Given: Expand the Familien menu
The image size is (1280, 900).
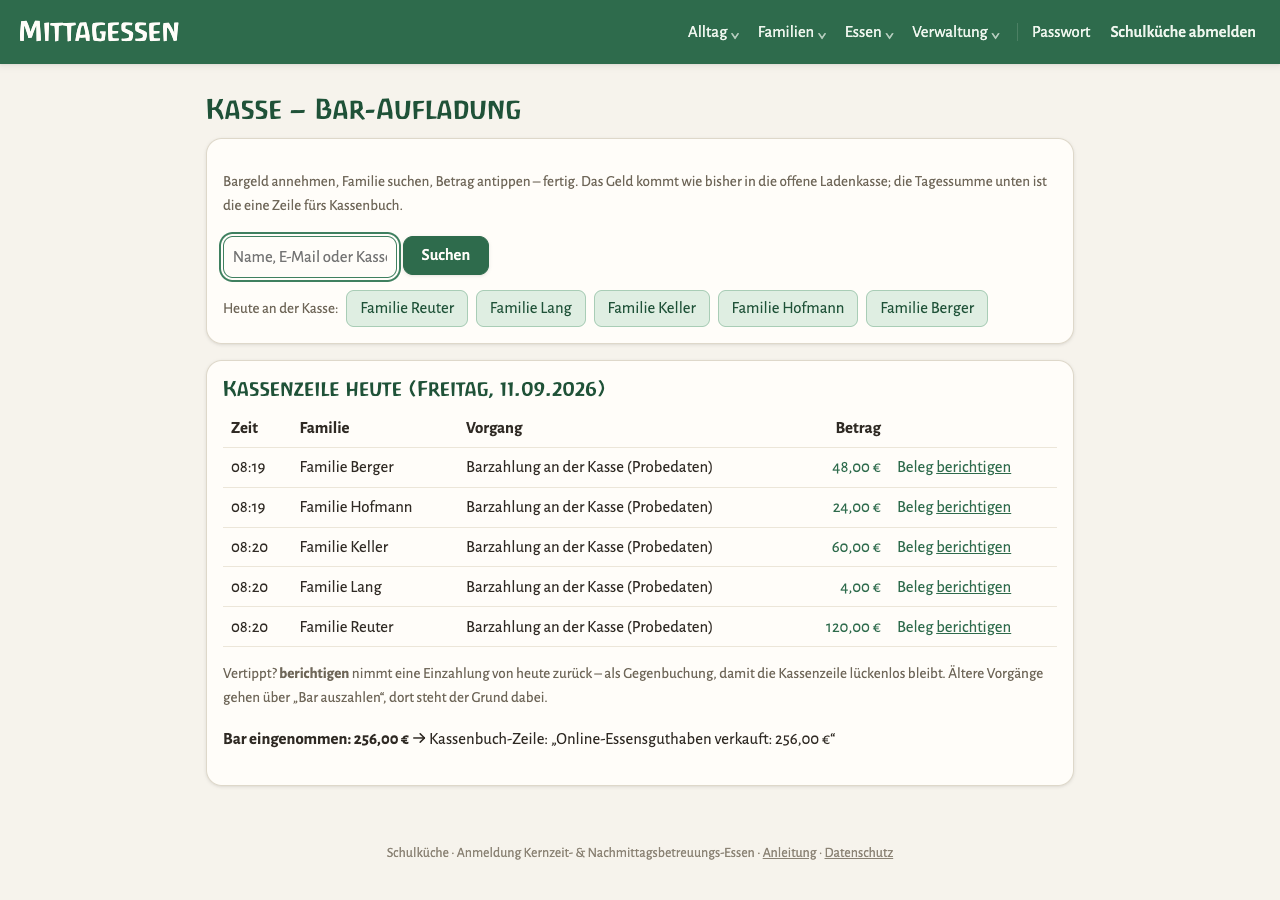Looking at the screenshot, I should [x=791, y=32].
